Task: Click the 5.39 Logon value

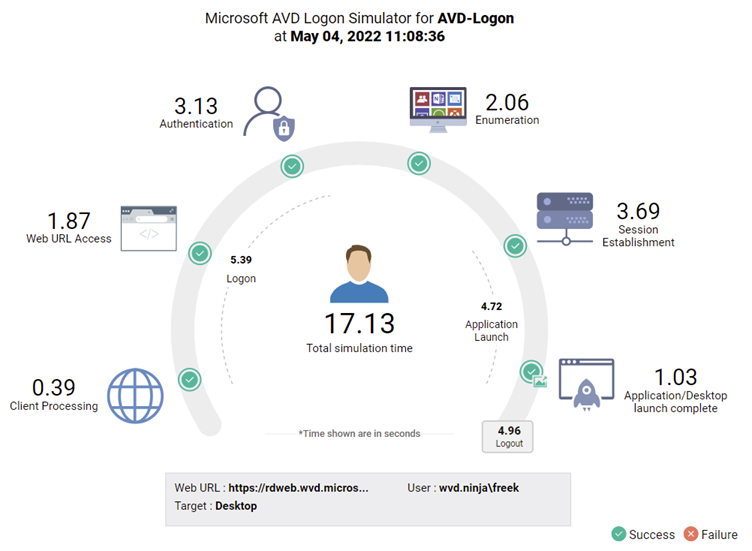Action: pyautogui.click(x=241, y=260)
